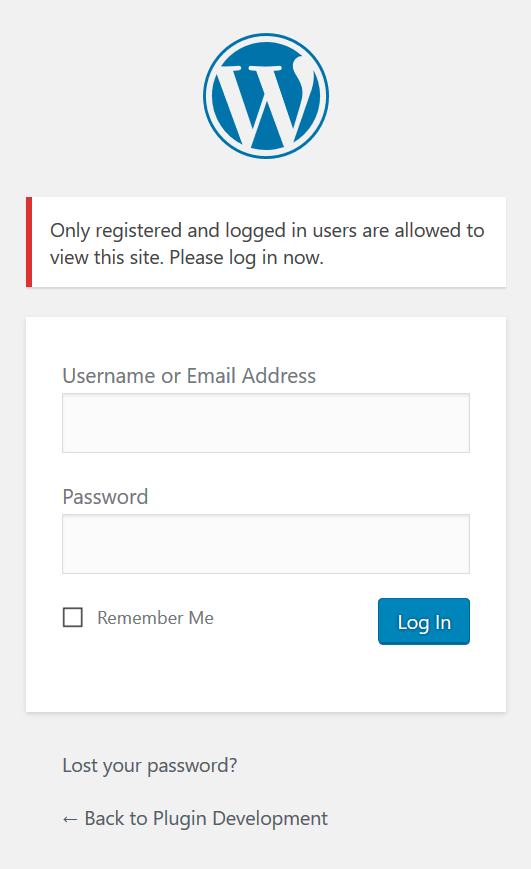Click the blue Log In button
The width and height of the screenshot is (531, 869).
(x=424, y=621)
